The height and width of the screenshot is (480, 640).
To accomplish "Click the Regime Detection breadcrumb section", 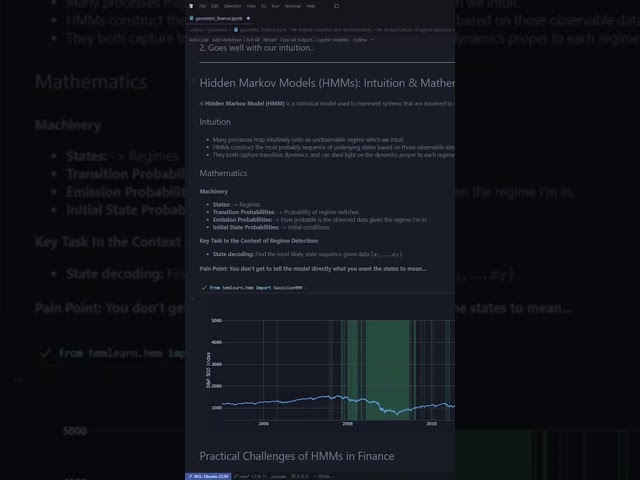I will click(334, 30).
